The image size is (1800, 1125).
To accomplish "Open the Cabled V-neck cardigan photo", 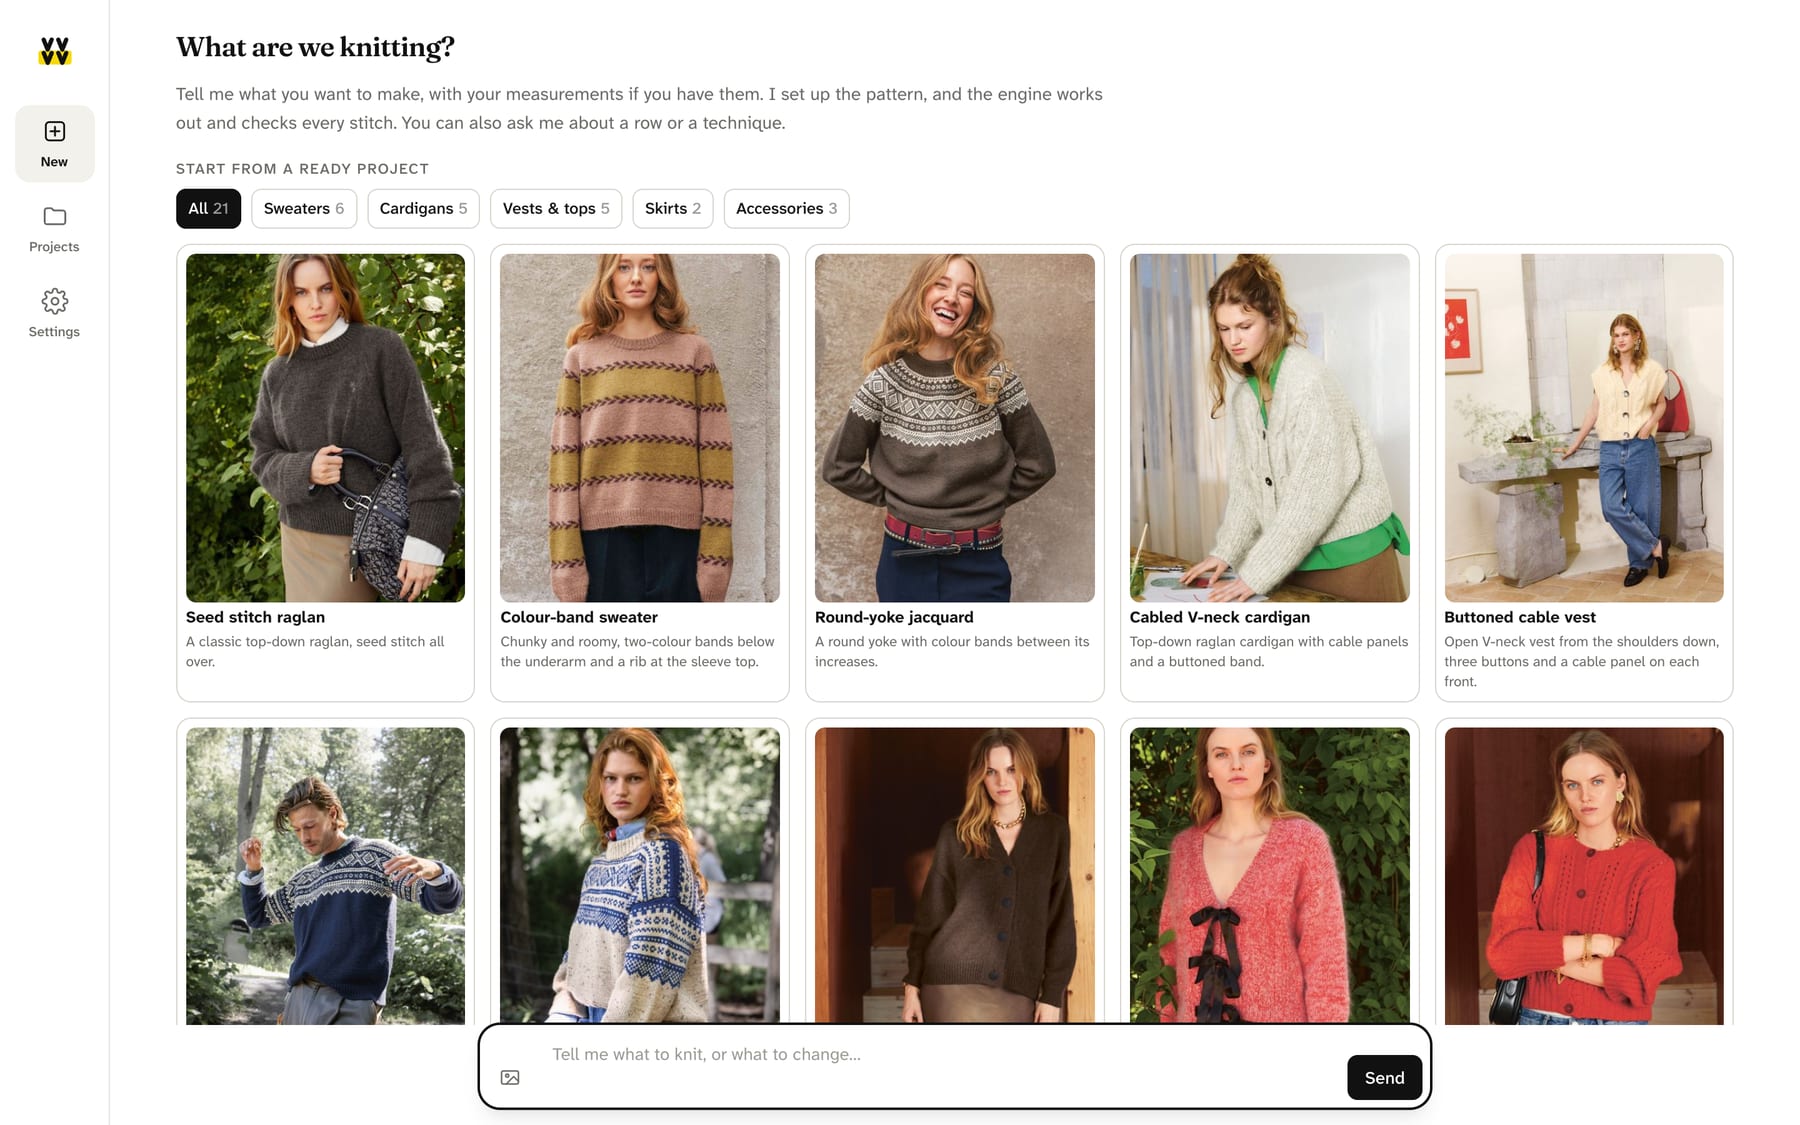I will 1269,427.
